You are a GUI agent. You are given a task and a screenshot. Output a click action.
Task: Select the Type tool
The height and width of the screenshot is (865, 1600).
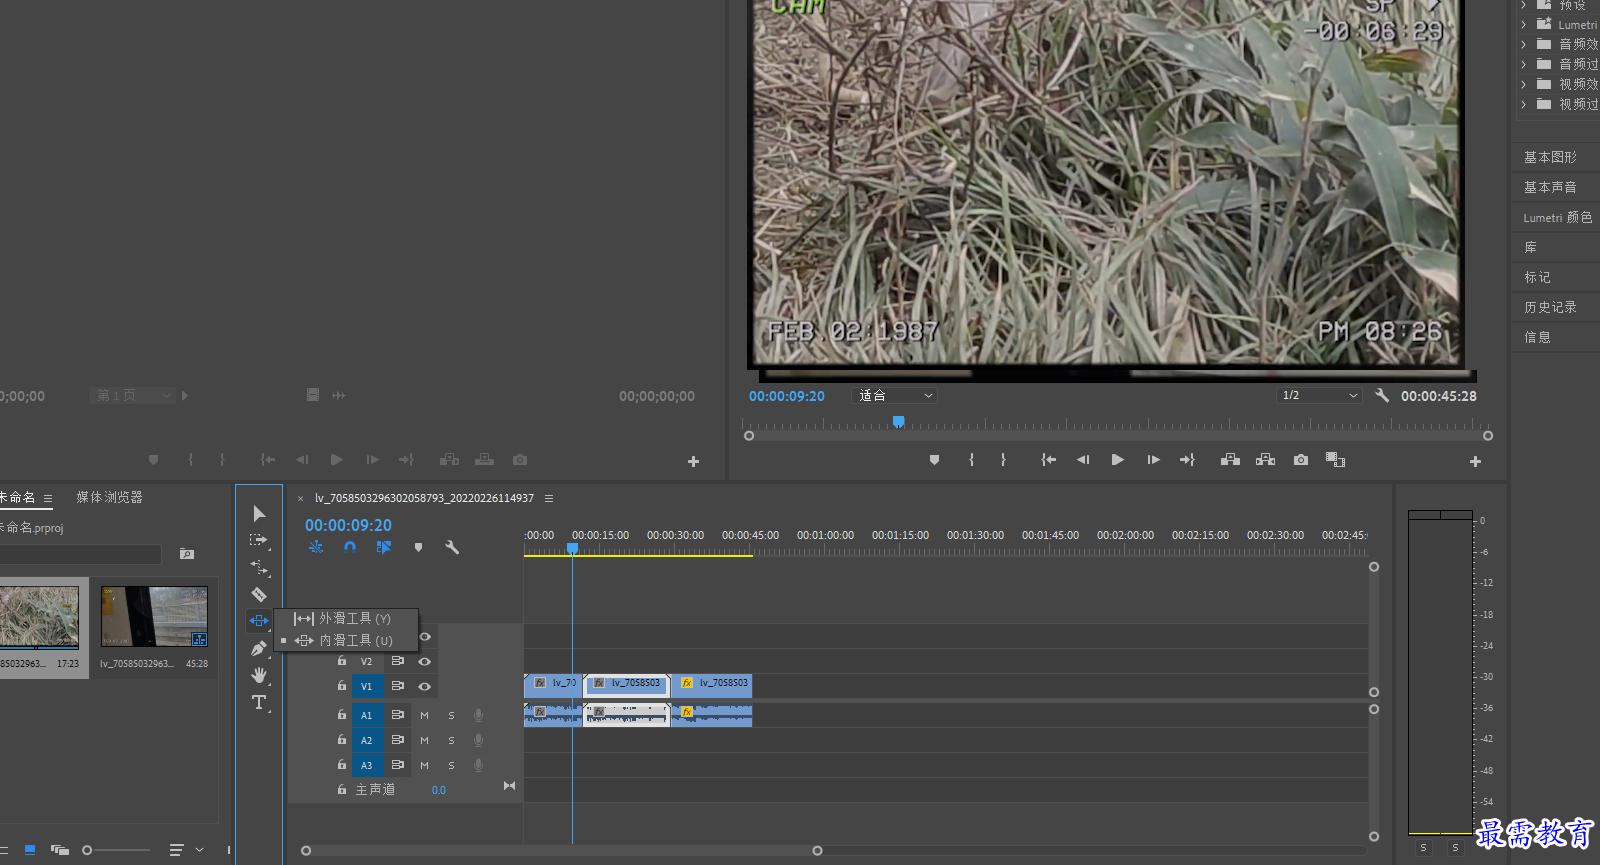[259, 702]
